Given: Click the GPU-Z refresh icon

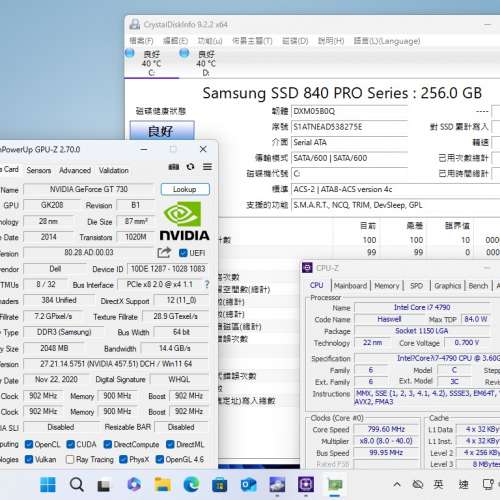Looking at the screenshot, I should coord(190,167).
